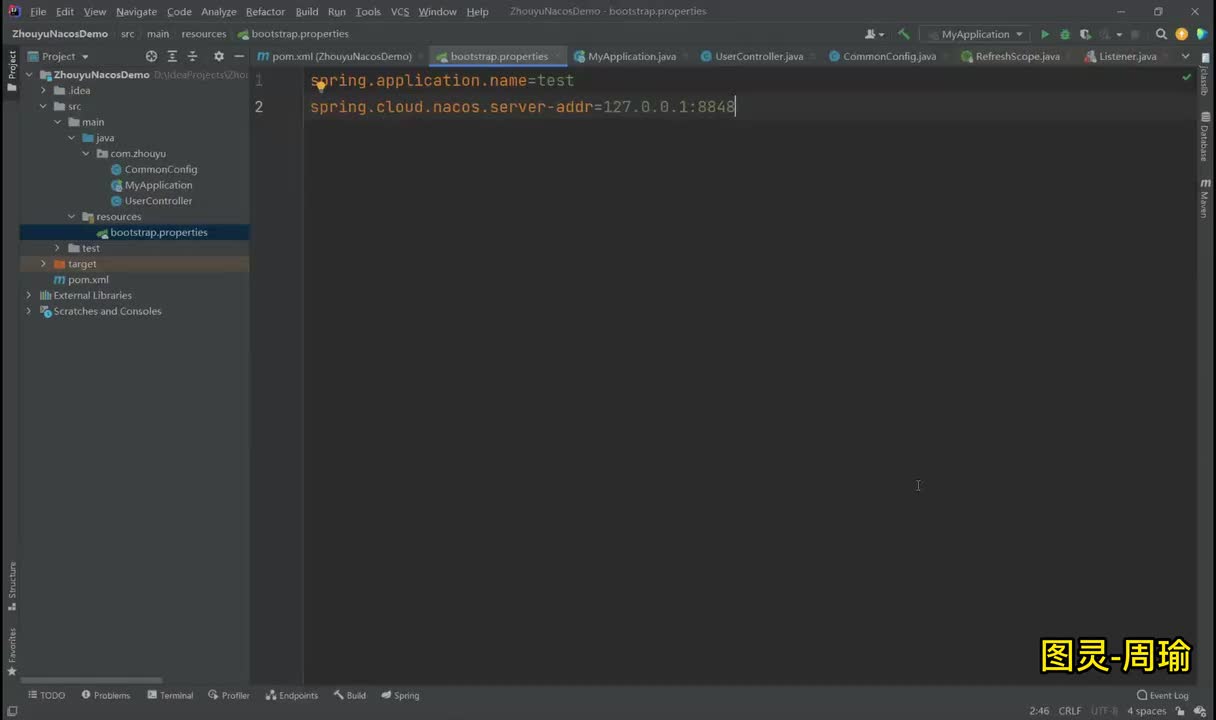
Task: Open the Problems tool window
Action: point(106,696)
